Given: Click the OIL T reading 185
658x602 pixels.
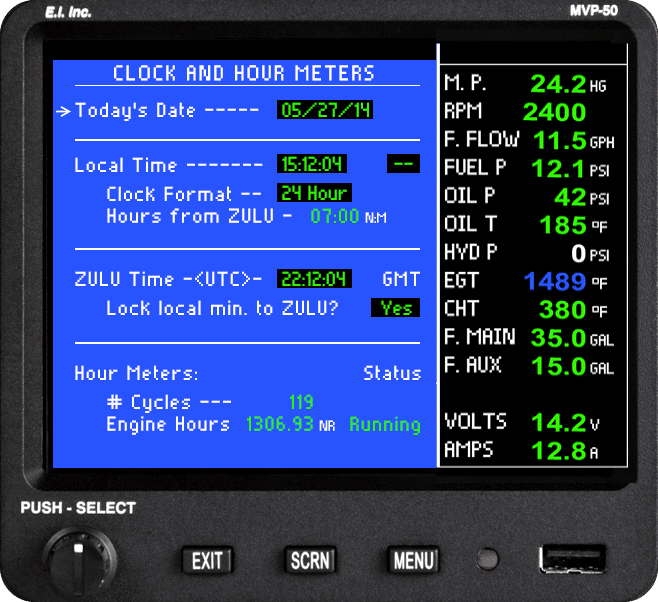Looking at the screenshot, I should point(563,225).
